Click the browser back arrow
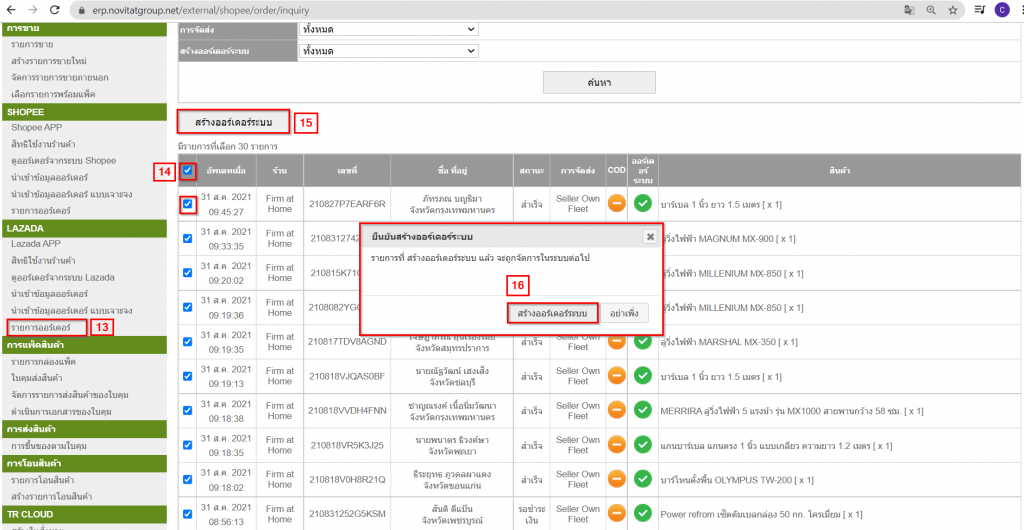This screenshot has height=530, width=1024. click(x=12, y=10)
